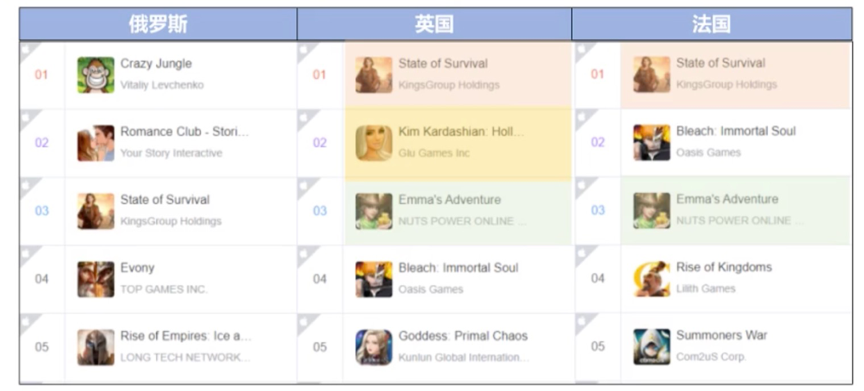The image size is (864, 391).
Task: Click the Lilith Games publisher name
Action: [x=706, y=289]
